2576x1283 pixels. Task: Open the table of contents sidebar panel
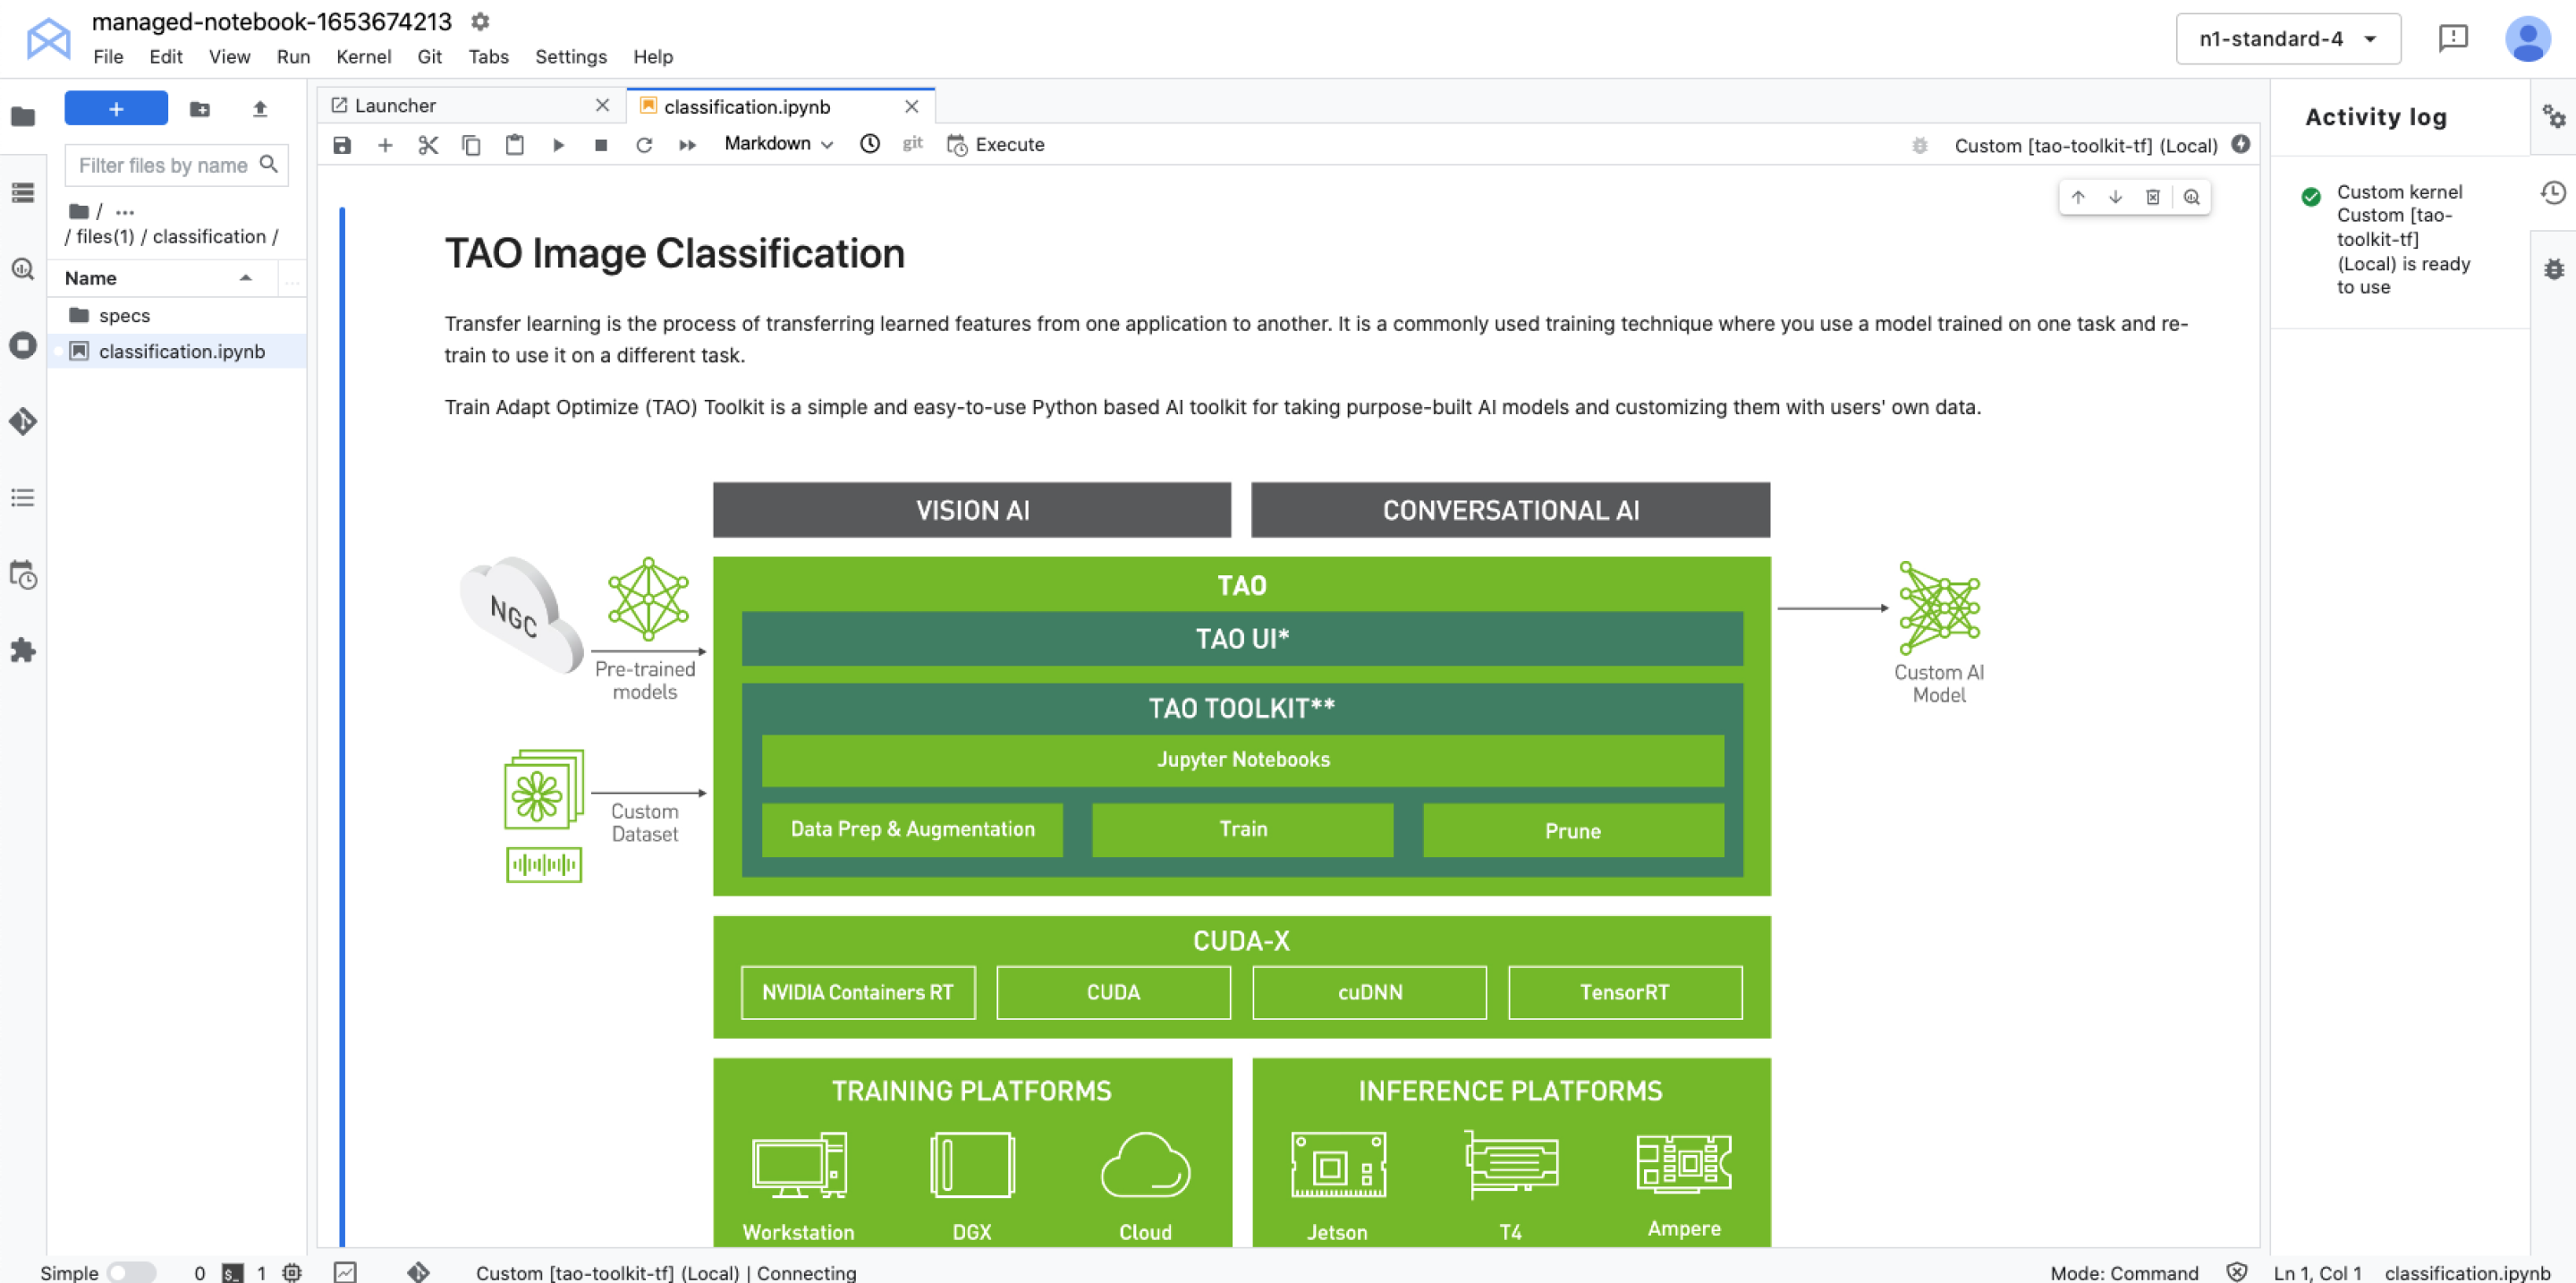pyautogui.click(x=22, y=497)
